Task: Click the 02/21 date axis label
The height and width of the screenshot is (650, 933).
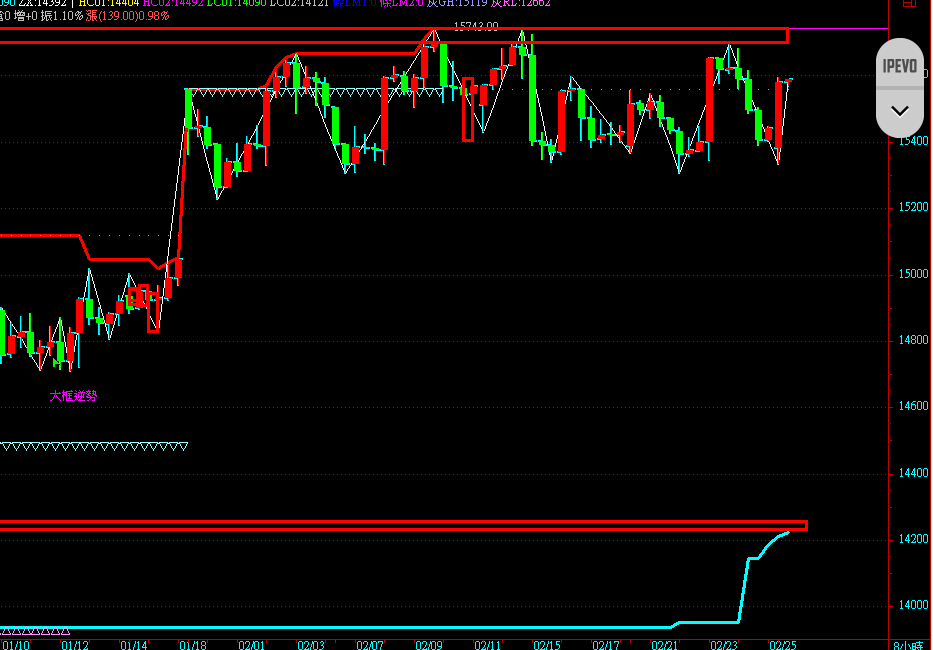Action: click(x=665, y=645)
